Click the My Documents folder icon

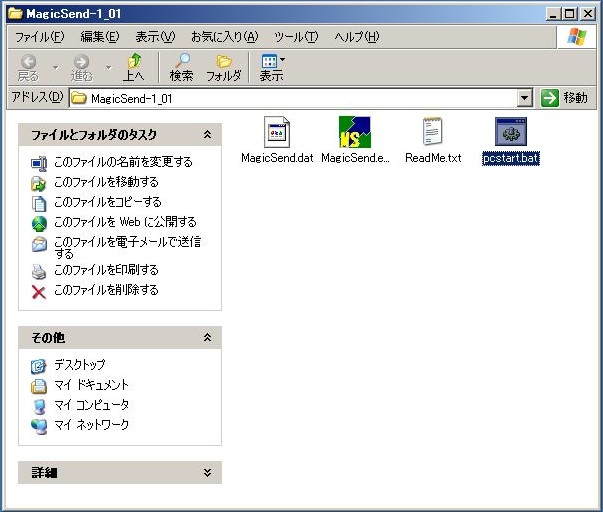coord(39,386)
